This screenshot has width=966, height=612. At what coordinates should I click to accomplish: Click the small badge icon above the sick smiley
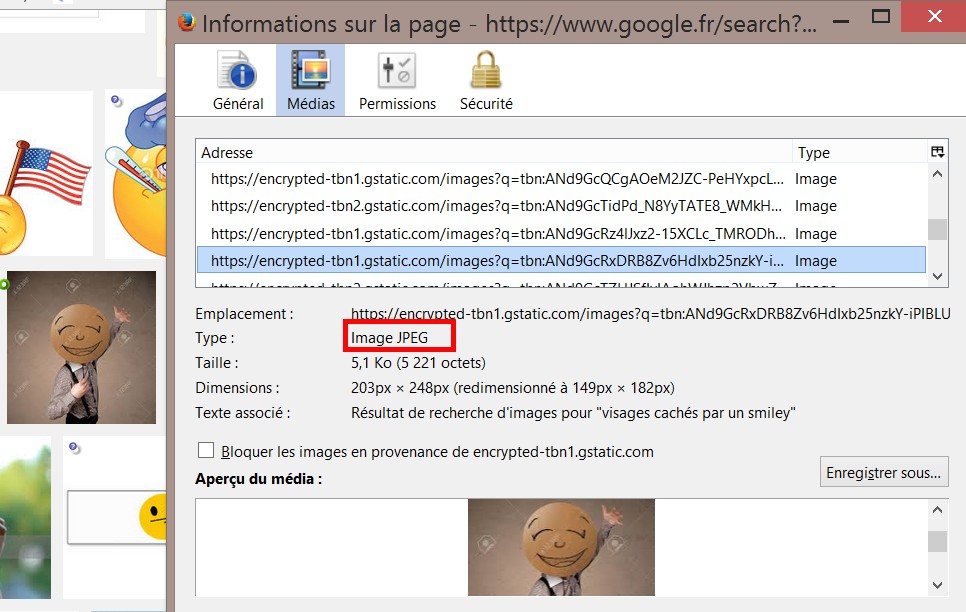click(116, 100)
